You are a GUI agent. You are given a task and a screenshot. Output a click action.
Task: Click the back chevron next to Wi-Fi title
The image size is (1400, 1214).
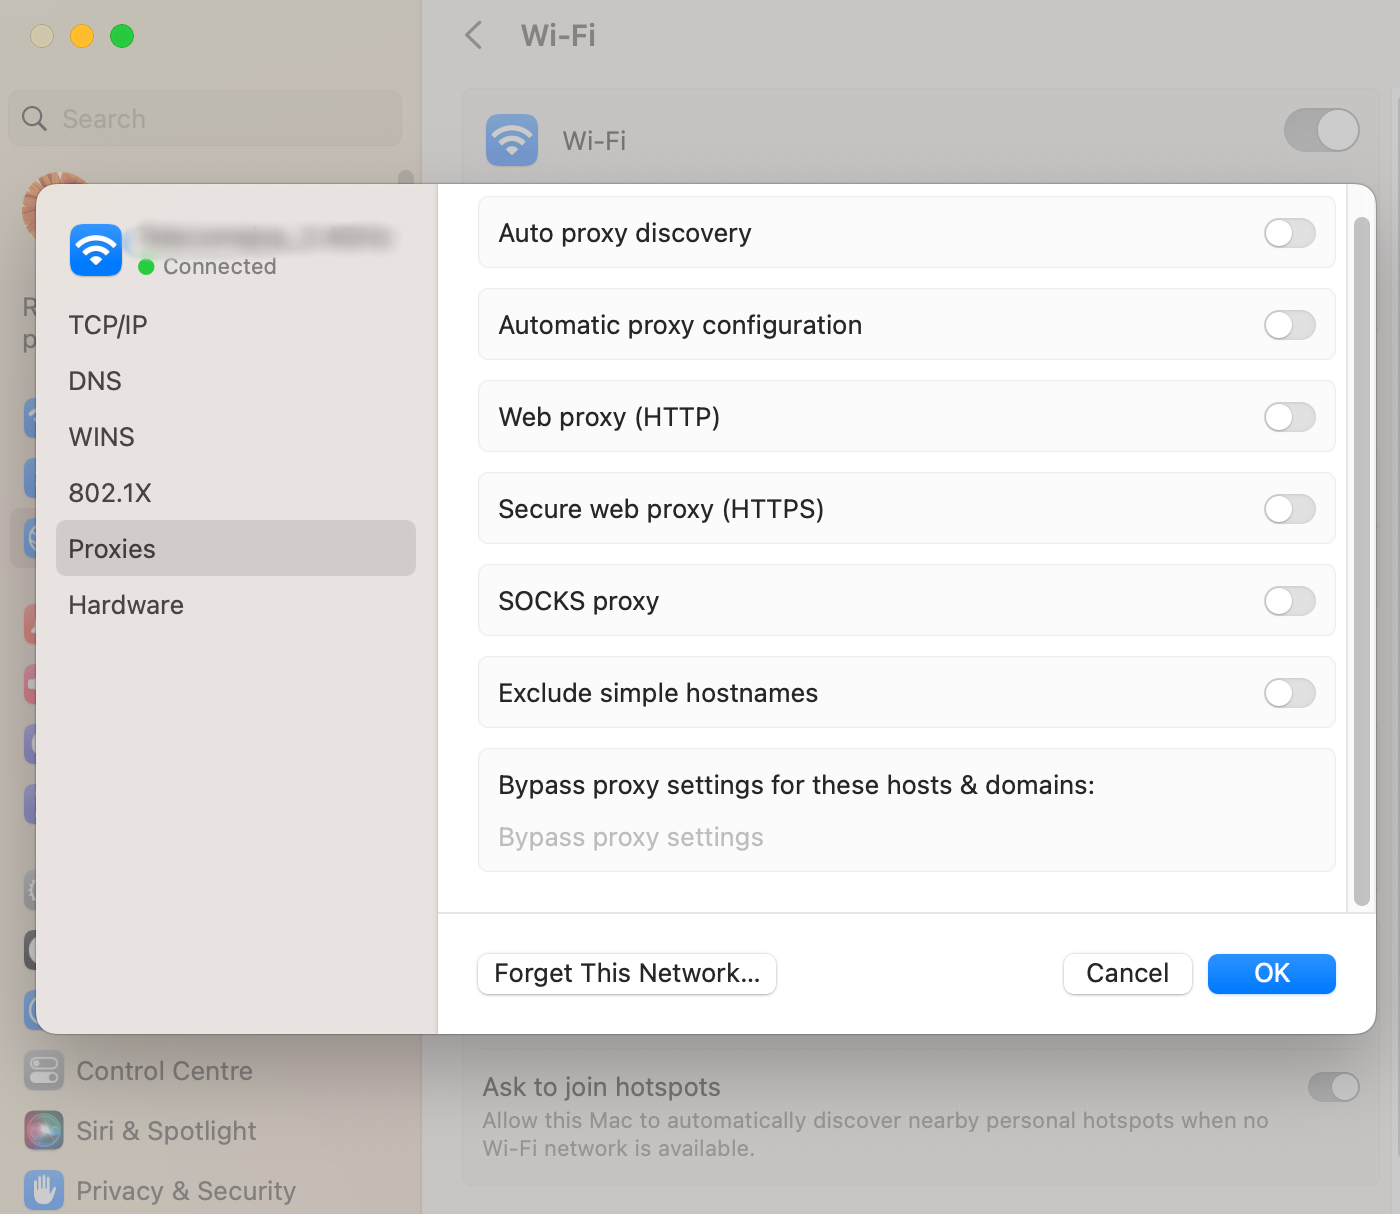474,36
